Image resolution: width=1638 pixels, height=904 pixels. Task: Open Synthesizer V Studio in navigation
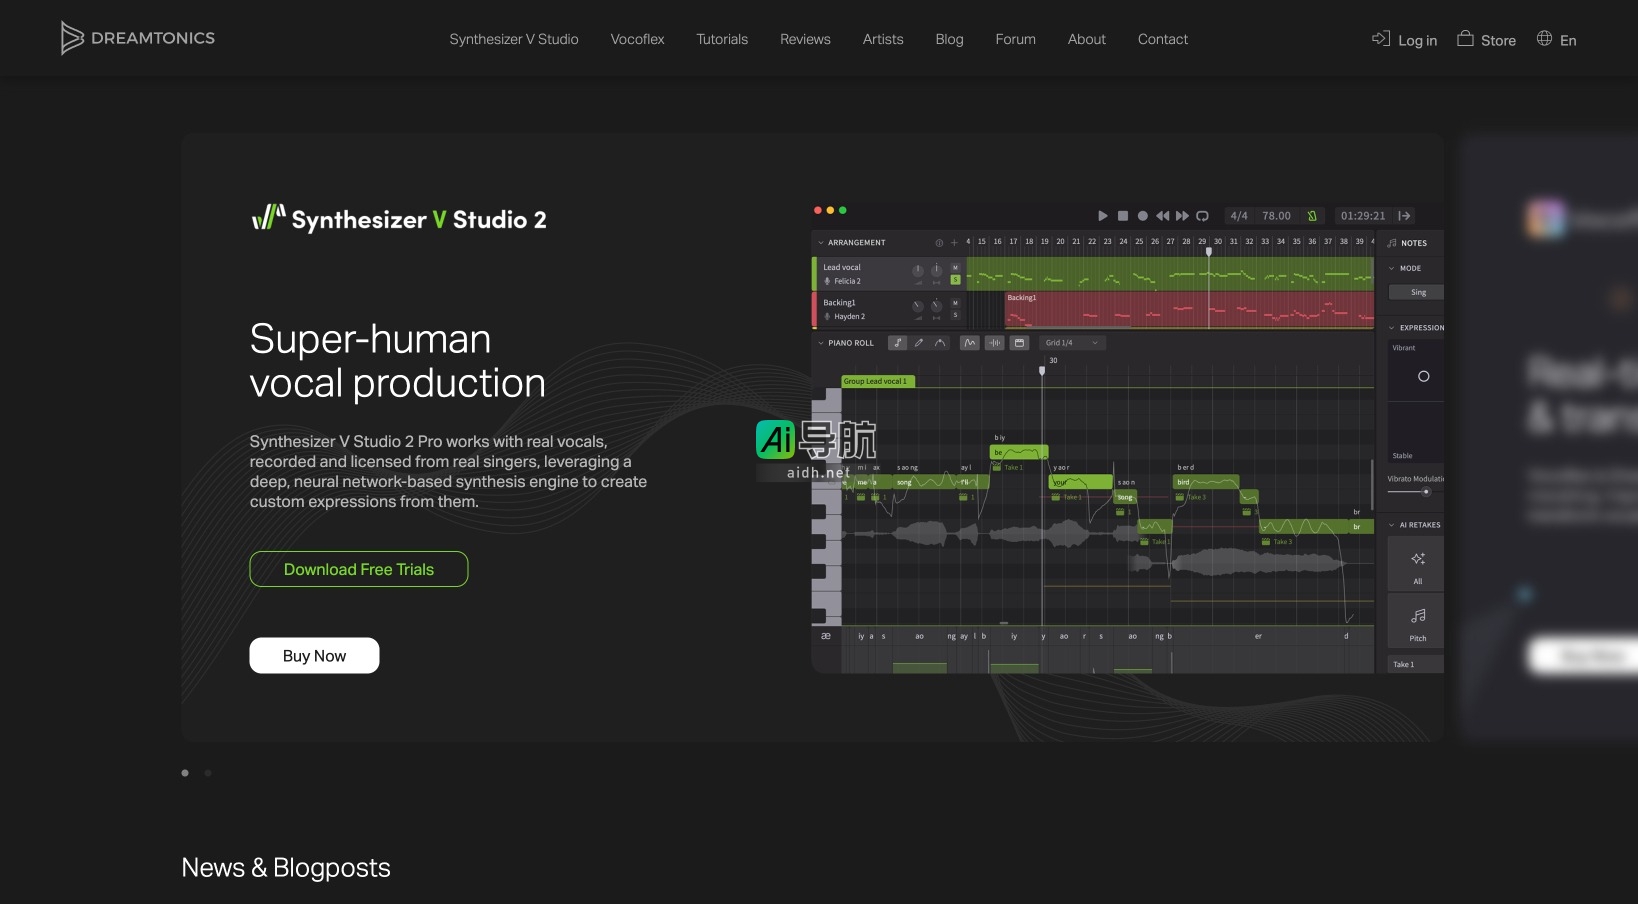[514, 39]
